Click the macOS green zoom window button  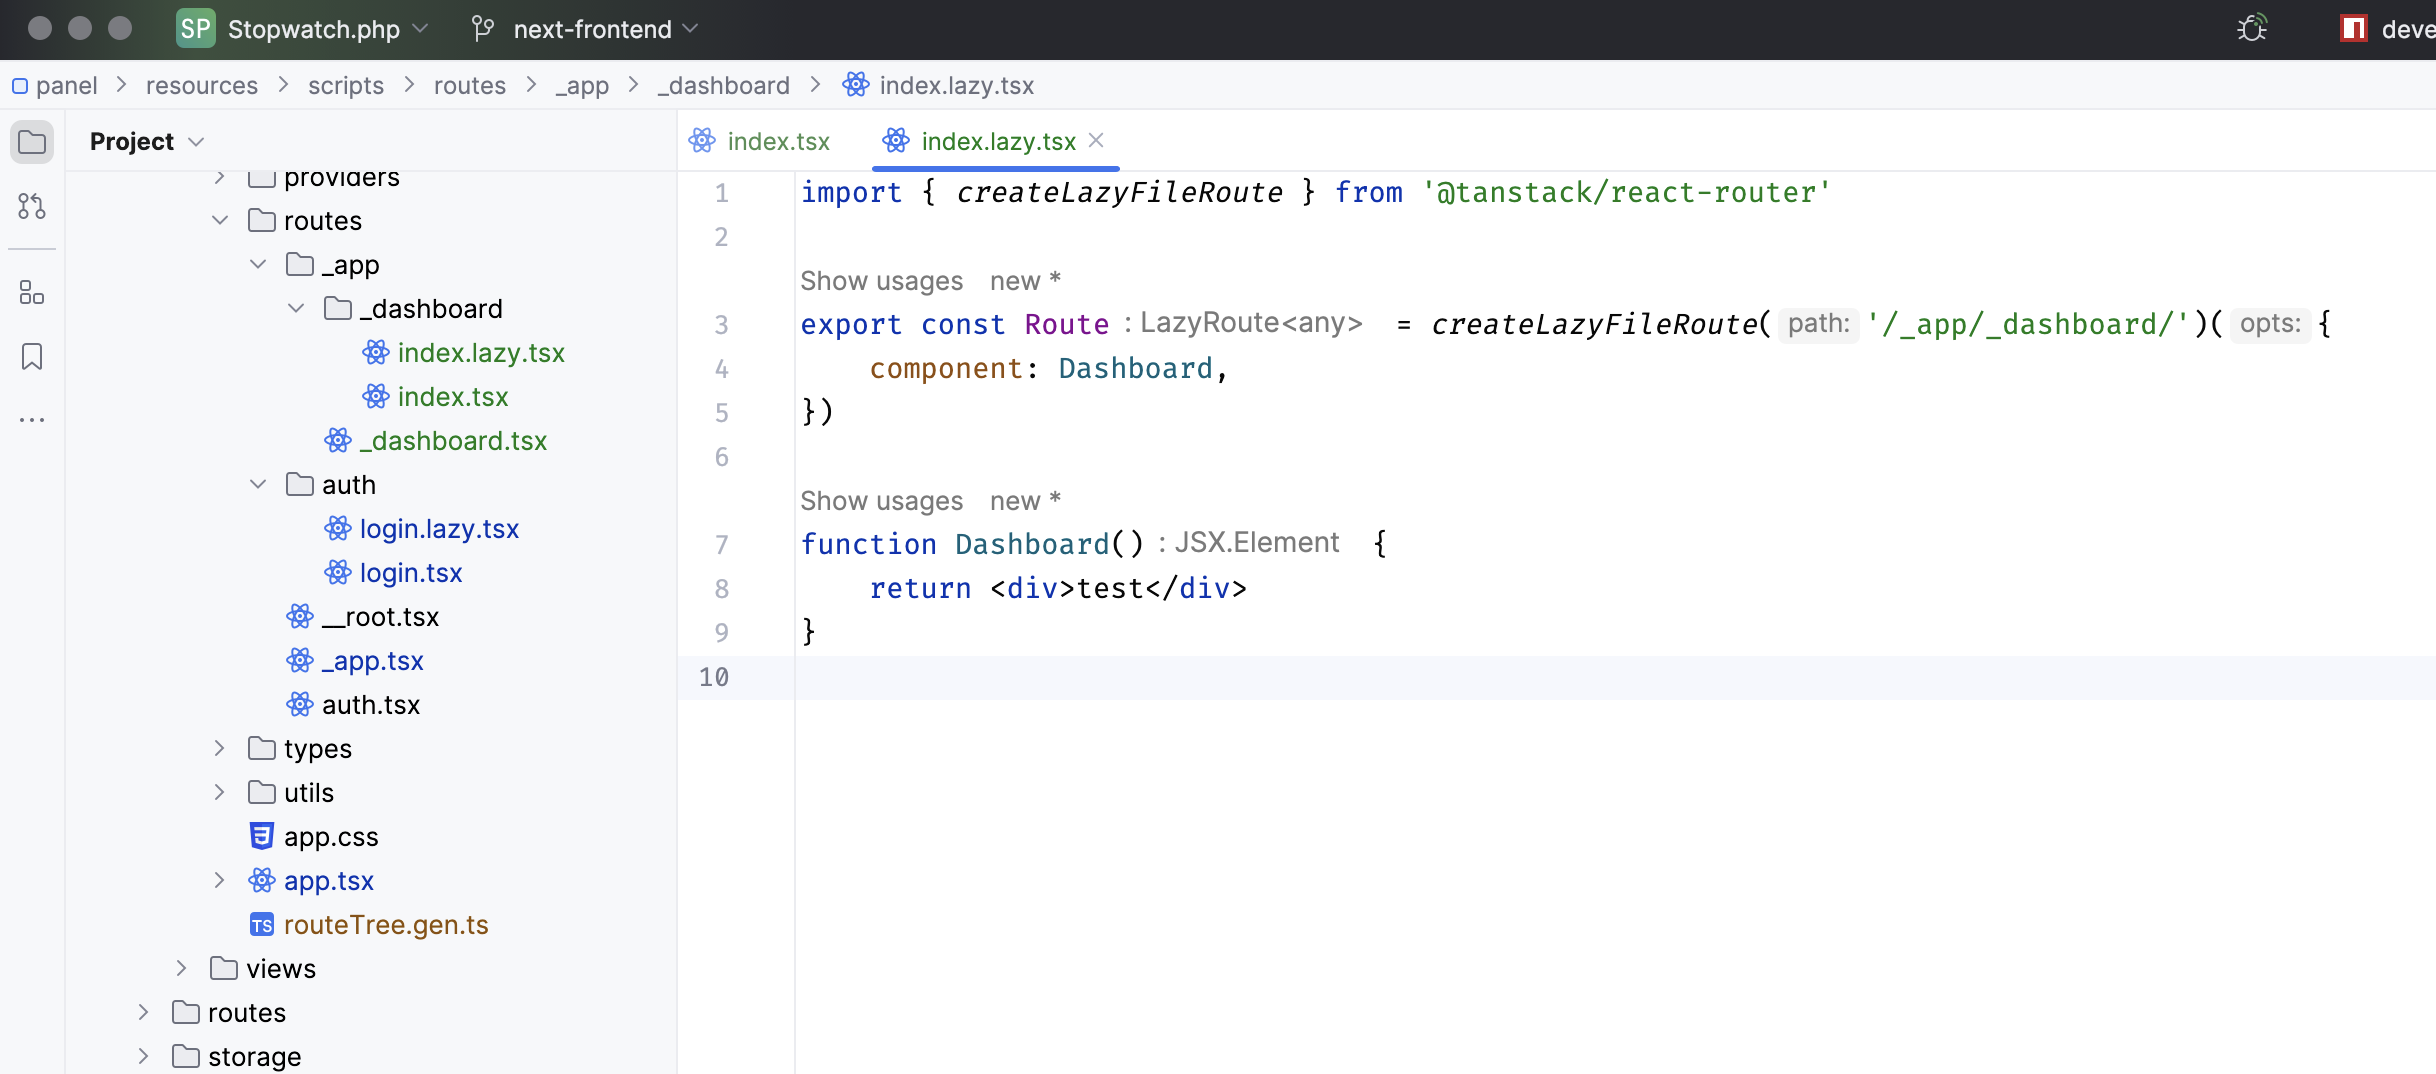tap(120, 28)
